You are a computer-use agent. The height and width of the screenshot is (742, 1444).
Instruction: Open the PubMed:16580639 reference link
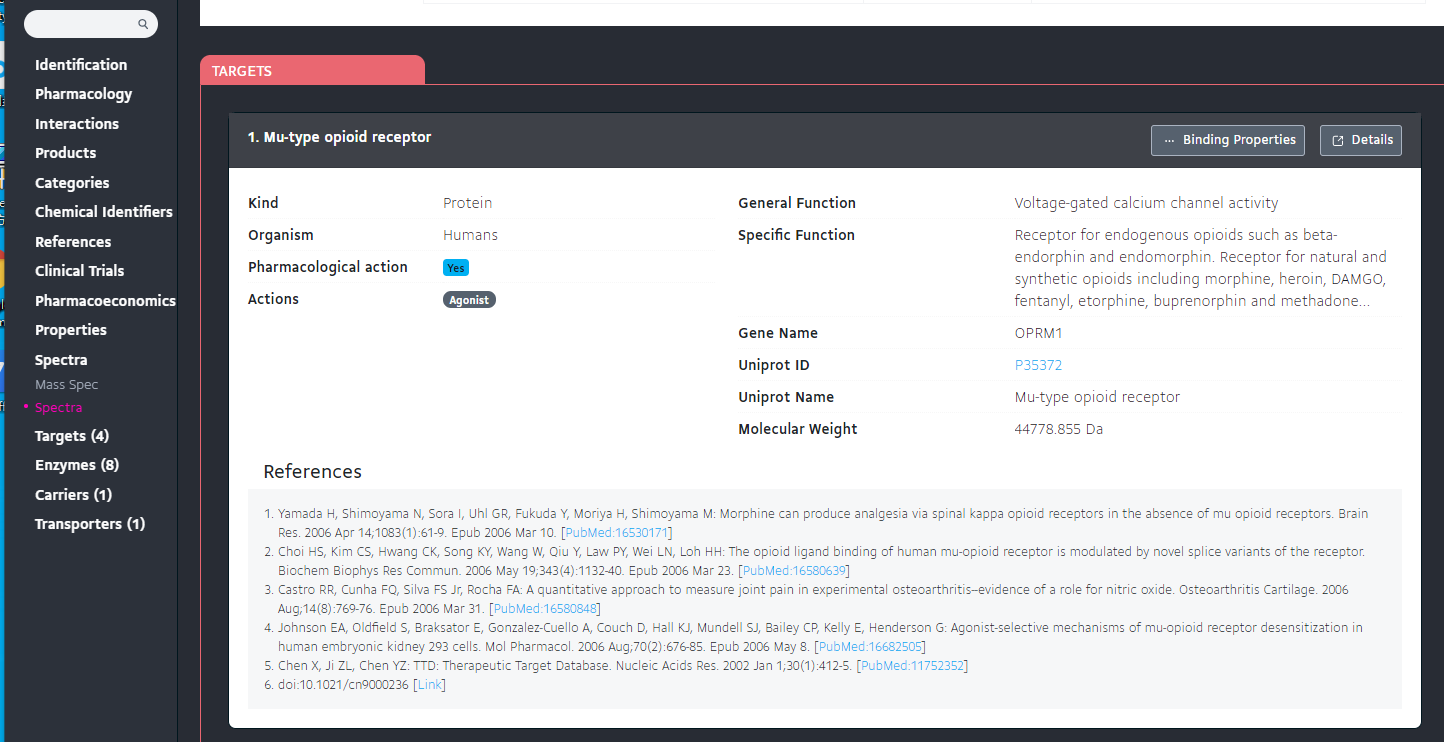793,571
